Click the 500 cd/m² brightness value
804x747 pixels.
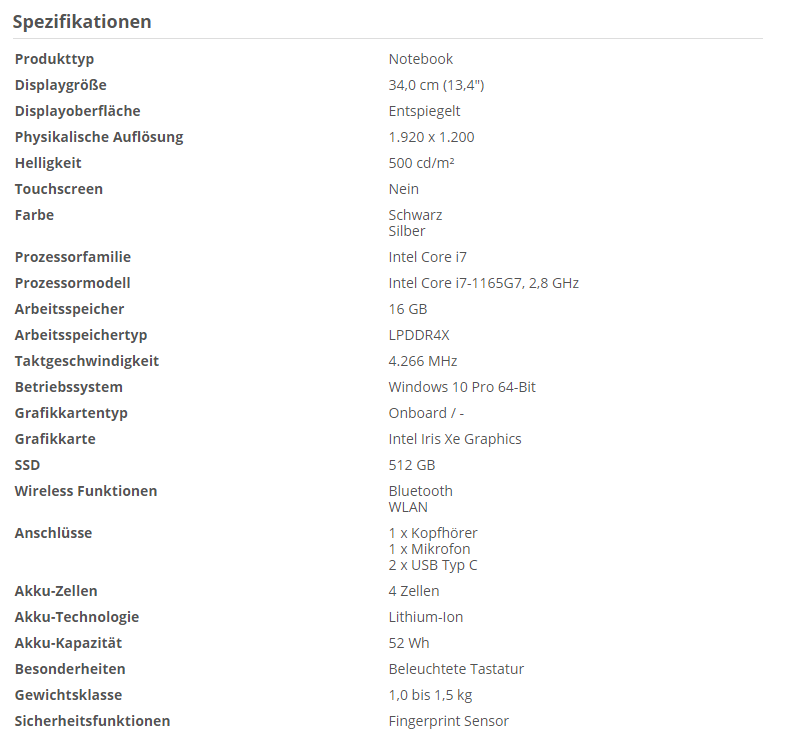point(422,163)
